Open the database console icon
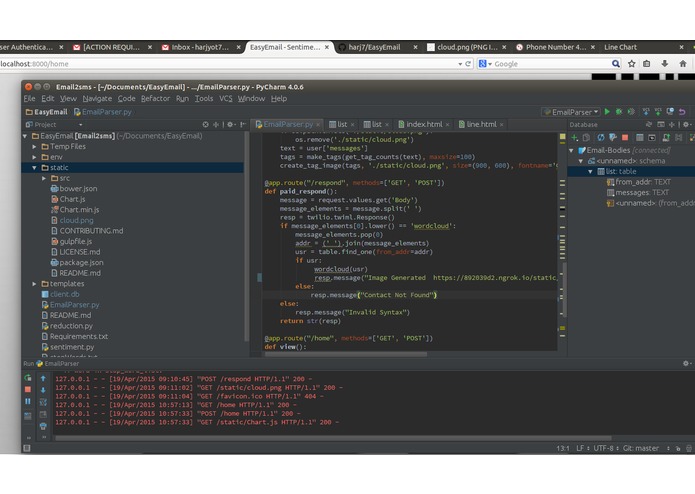Viewport: 695px width, 494px height. 652,138
